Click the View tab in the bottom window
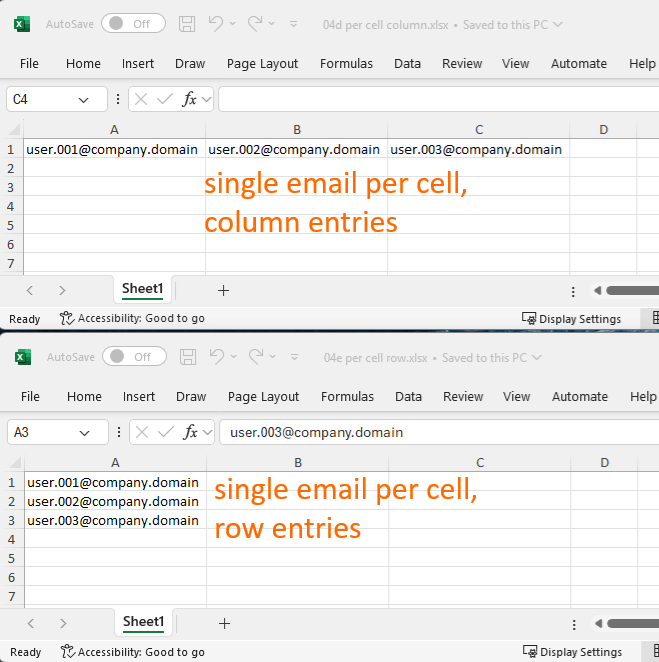Image resolution: width=659 pixels, height=662 pixels. point(516,396)
